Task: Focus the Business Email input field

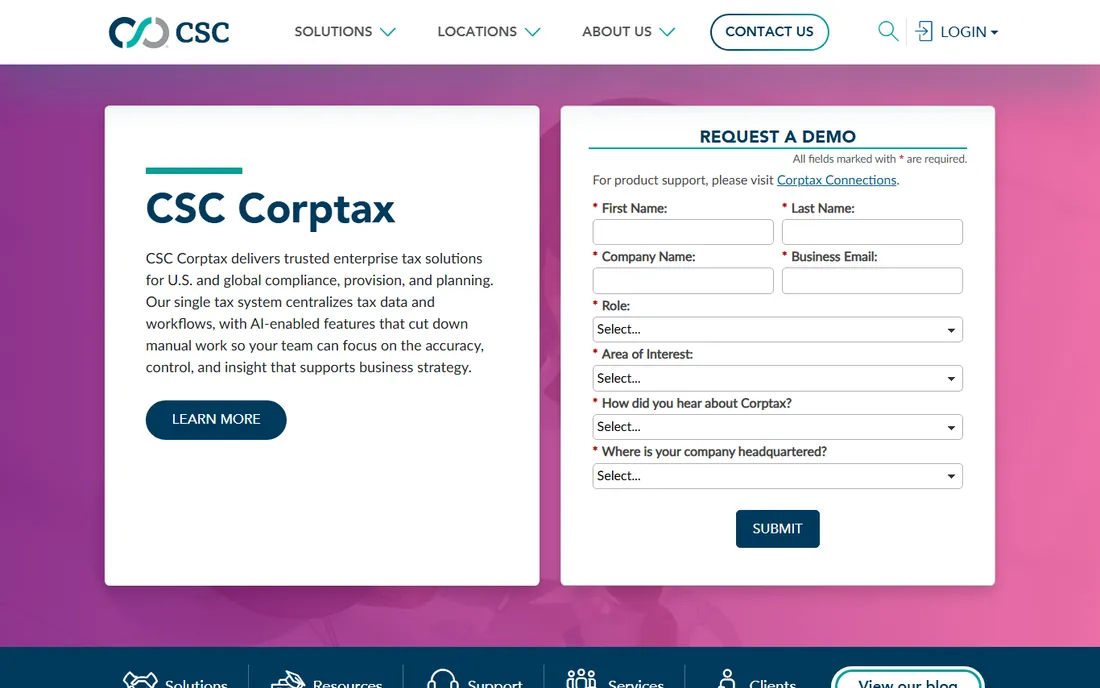Action: 872,281
